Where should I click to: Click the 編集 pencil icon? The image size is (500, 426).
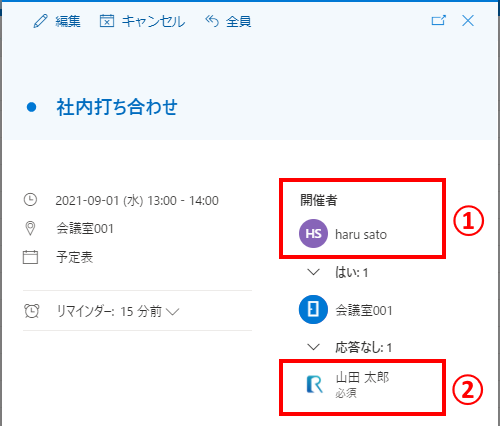41,21
